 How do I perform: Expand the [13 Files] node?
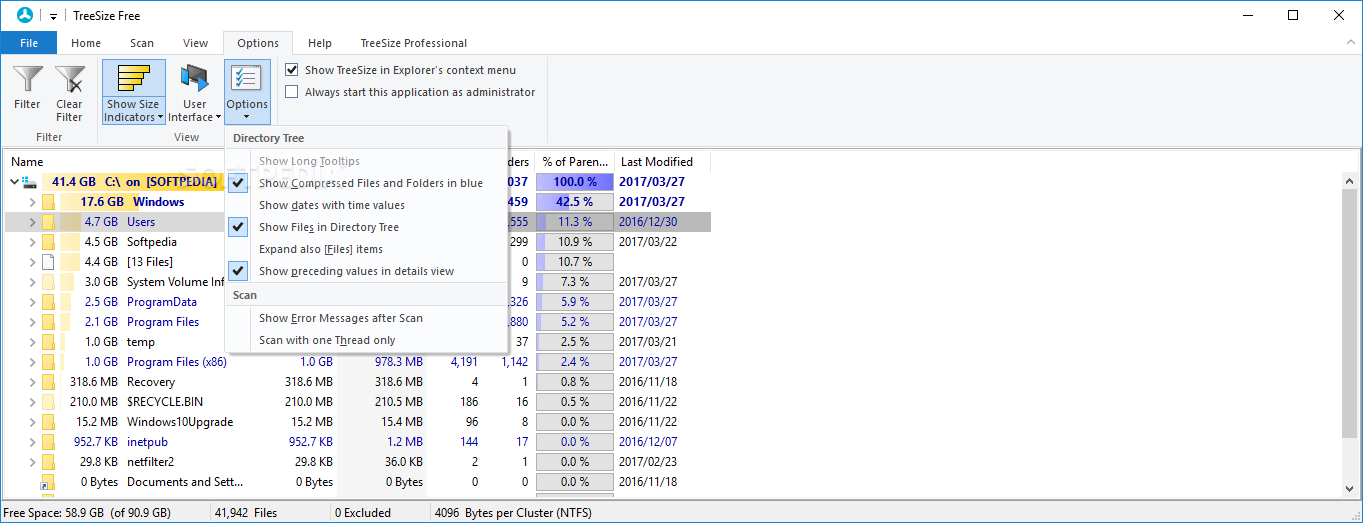pyautogui.click(x=32, y=262)
